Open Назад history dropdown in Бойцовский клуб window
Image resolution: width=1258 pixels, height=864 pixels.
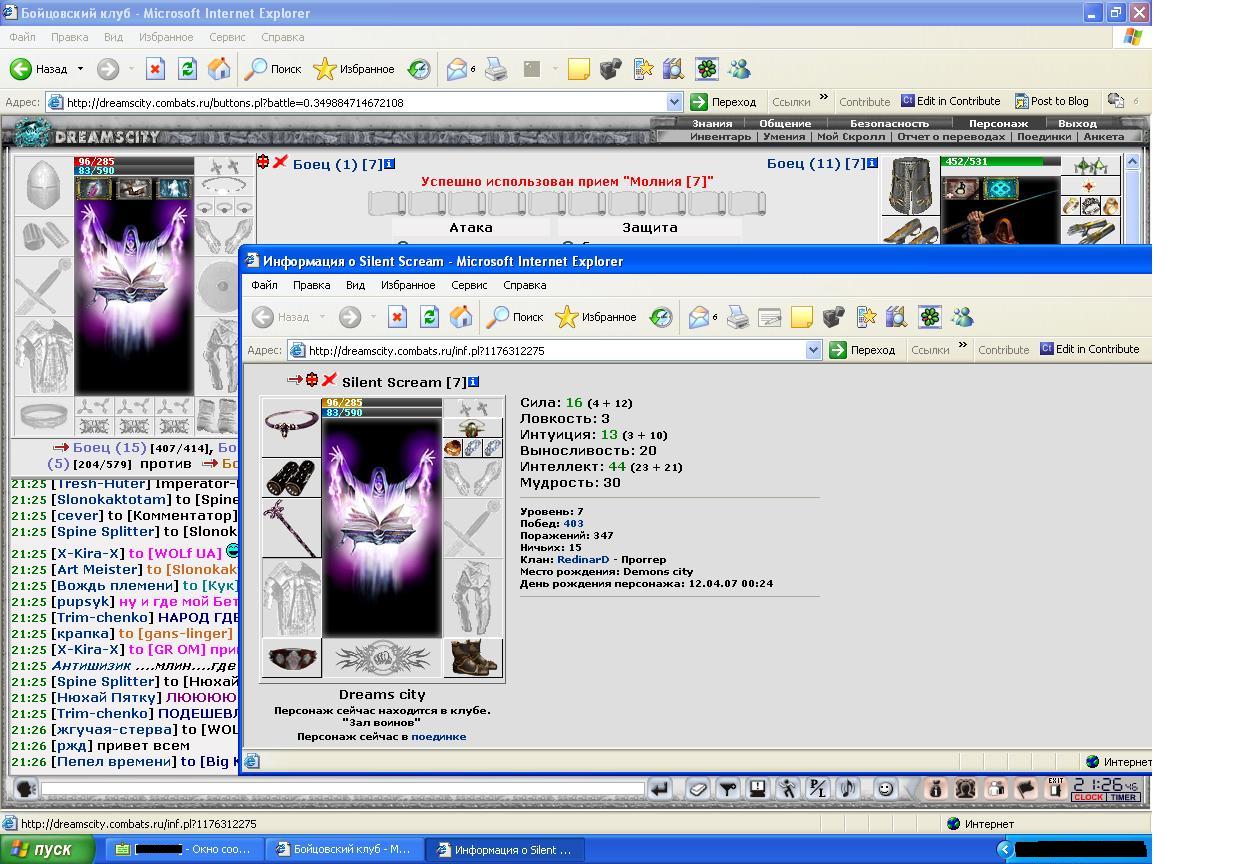coord(80,69)
